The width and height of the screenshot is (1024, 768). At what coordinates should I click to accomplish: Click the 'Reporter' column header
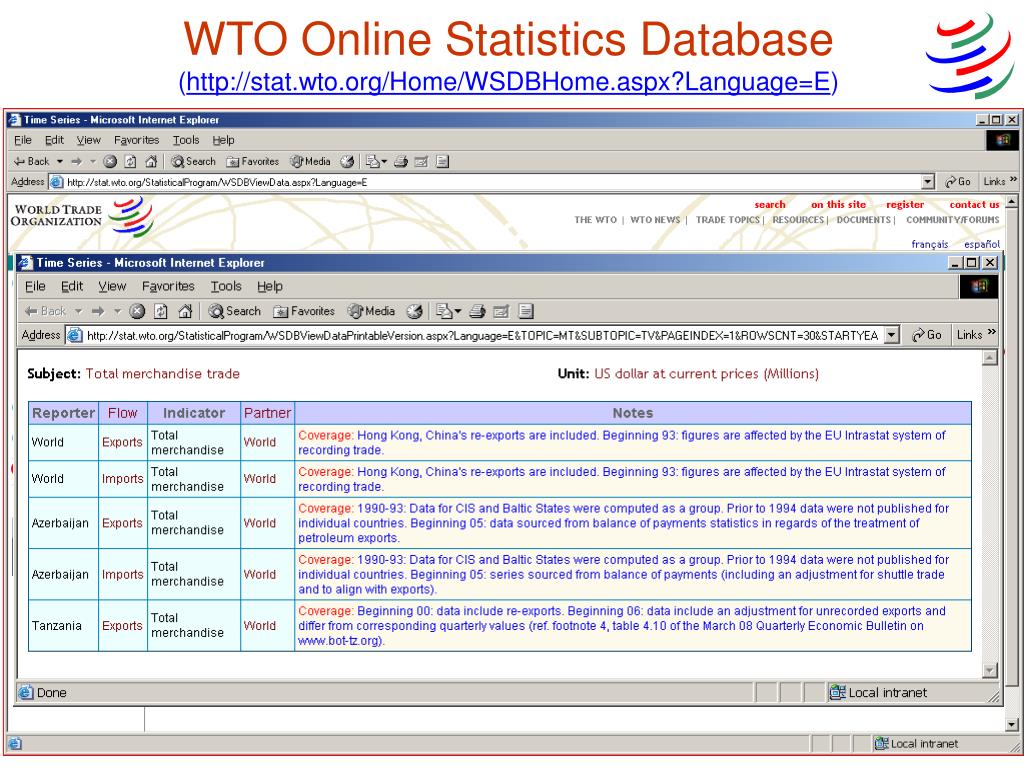(x=63, y=413)
